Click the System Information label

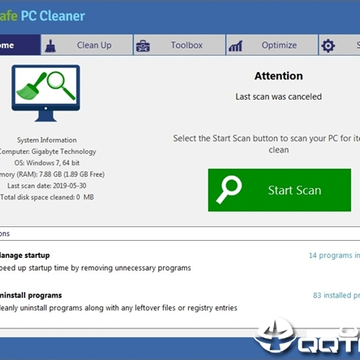point(47,140)
